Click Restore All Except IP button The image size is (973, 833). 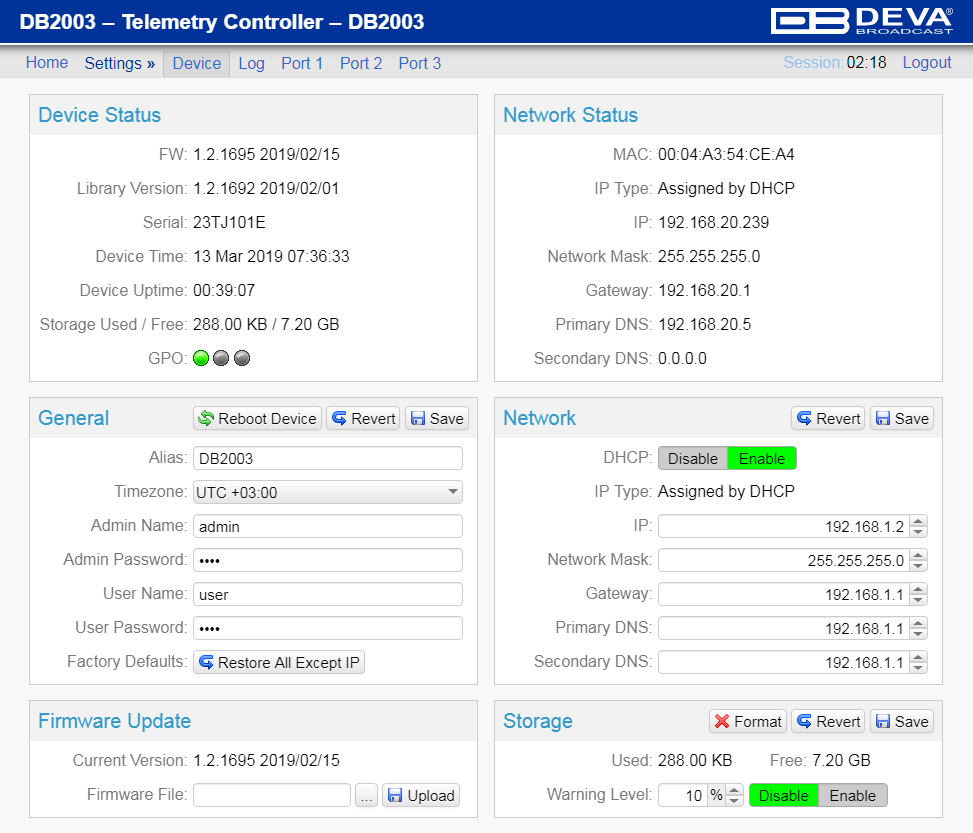click(x=279, y=662)
